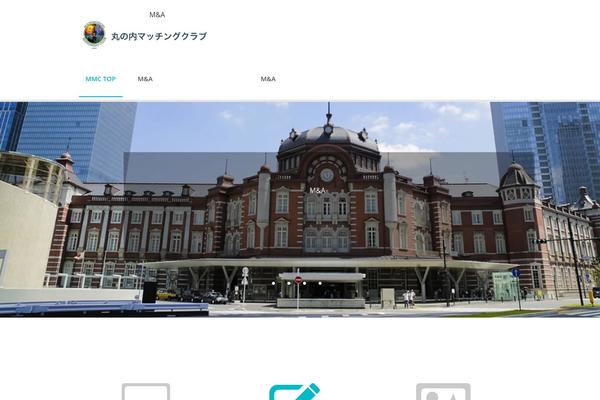
Task: Open the last M&A item in navigation bar
Action: tap(268, 79)
